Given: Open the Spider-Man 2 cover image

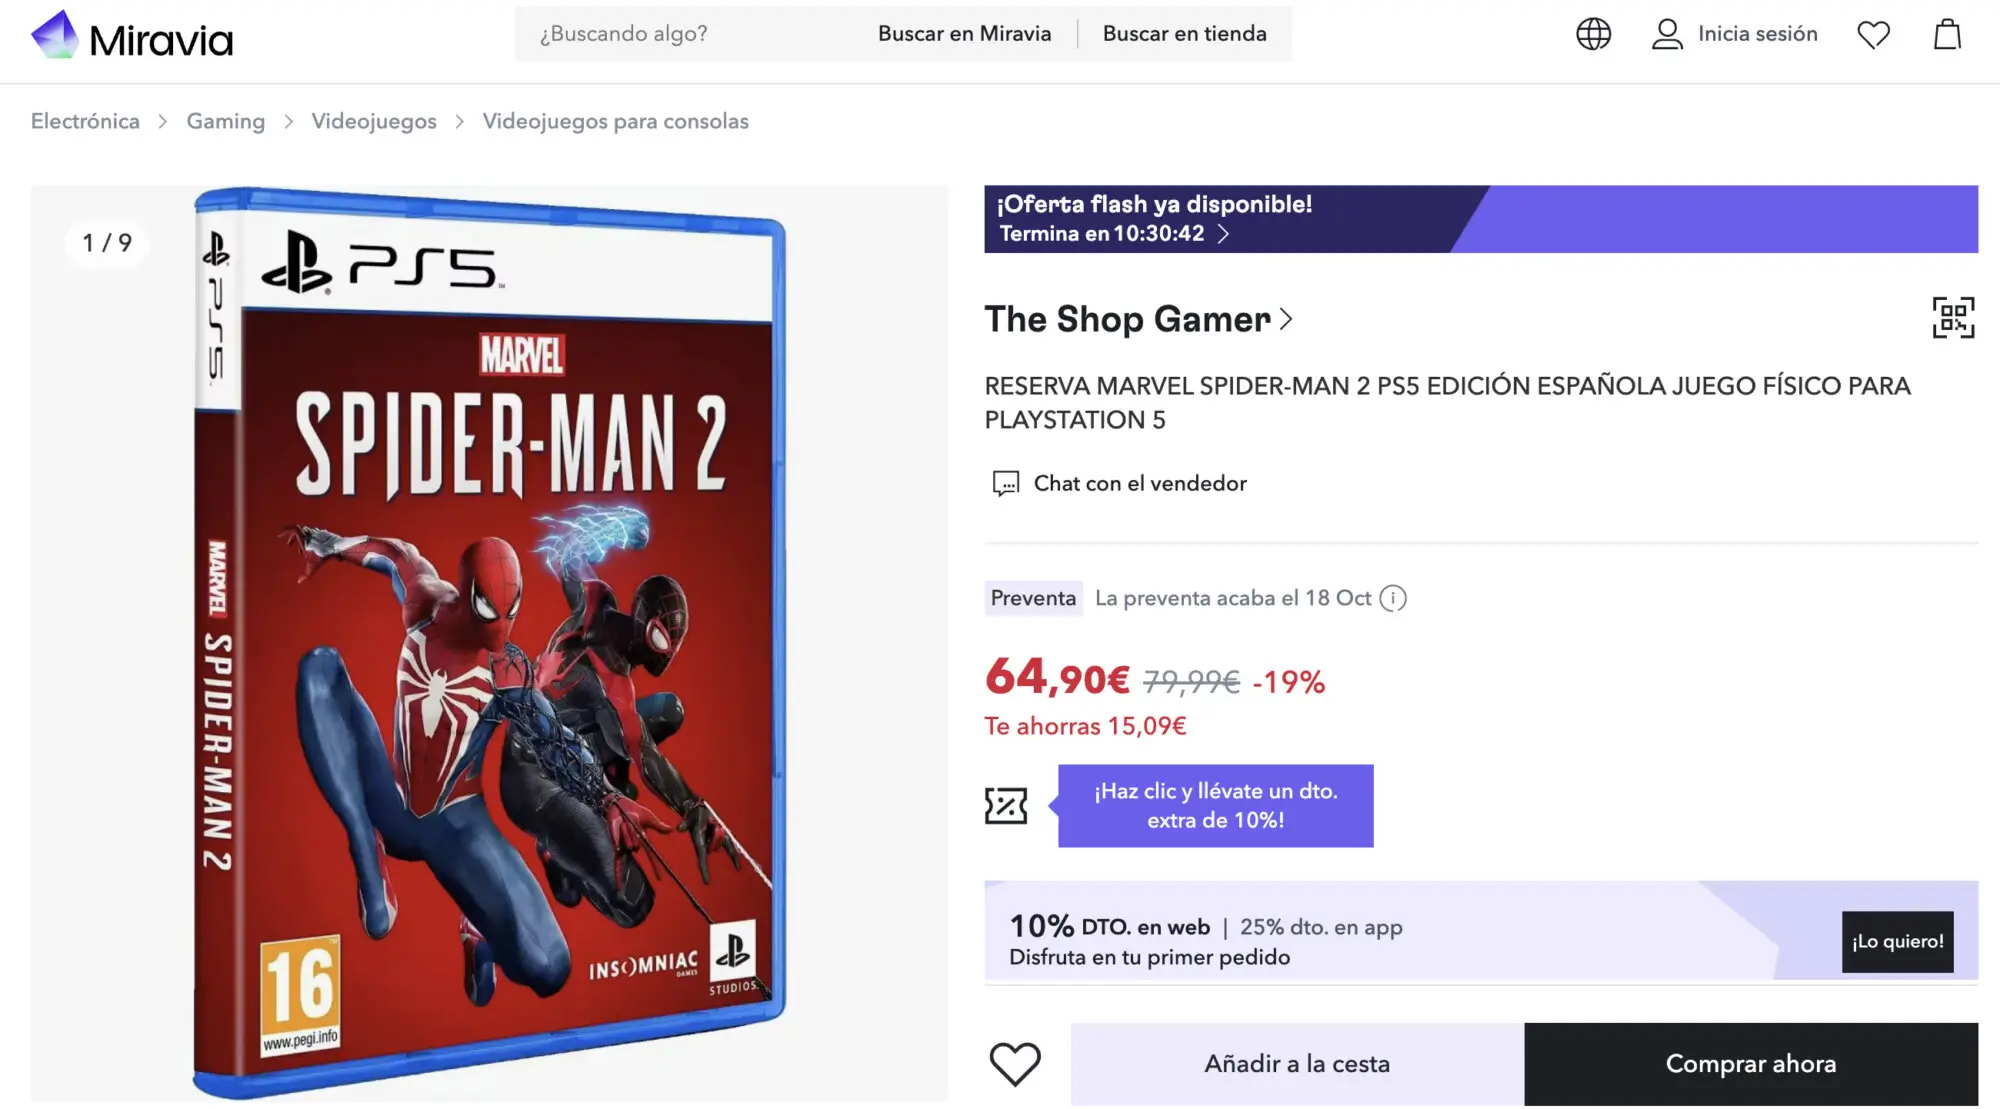Looking at the screenshot, I should click(489, 644).
